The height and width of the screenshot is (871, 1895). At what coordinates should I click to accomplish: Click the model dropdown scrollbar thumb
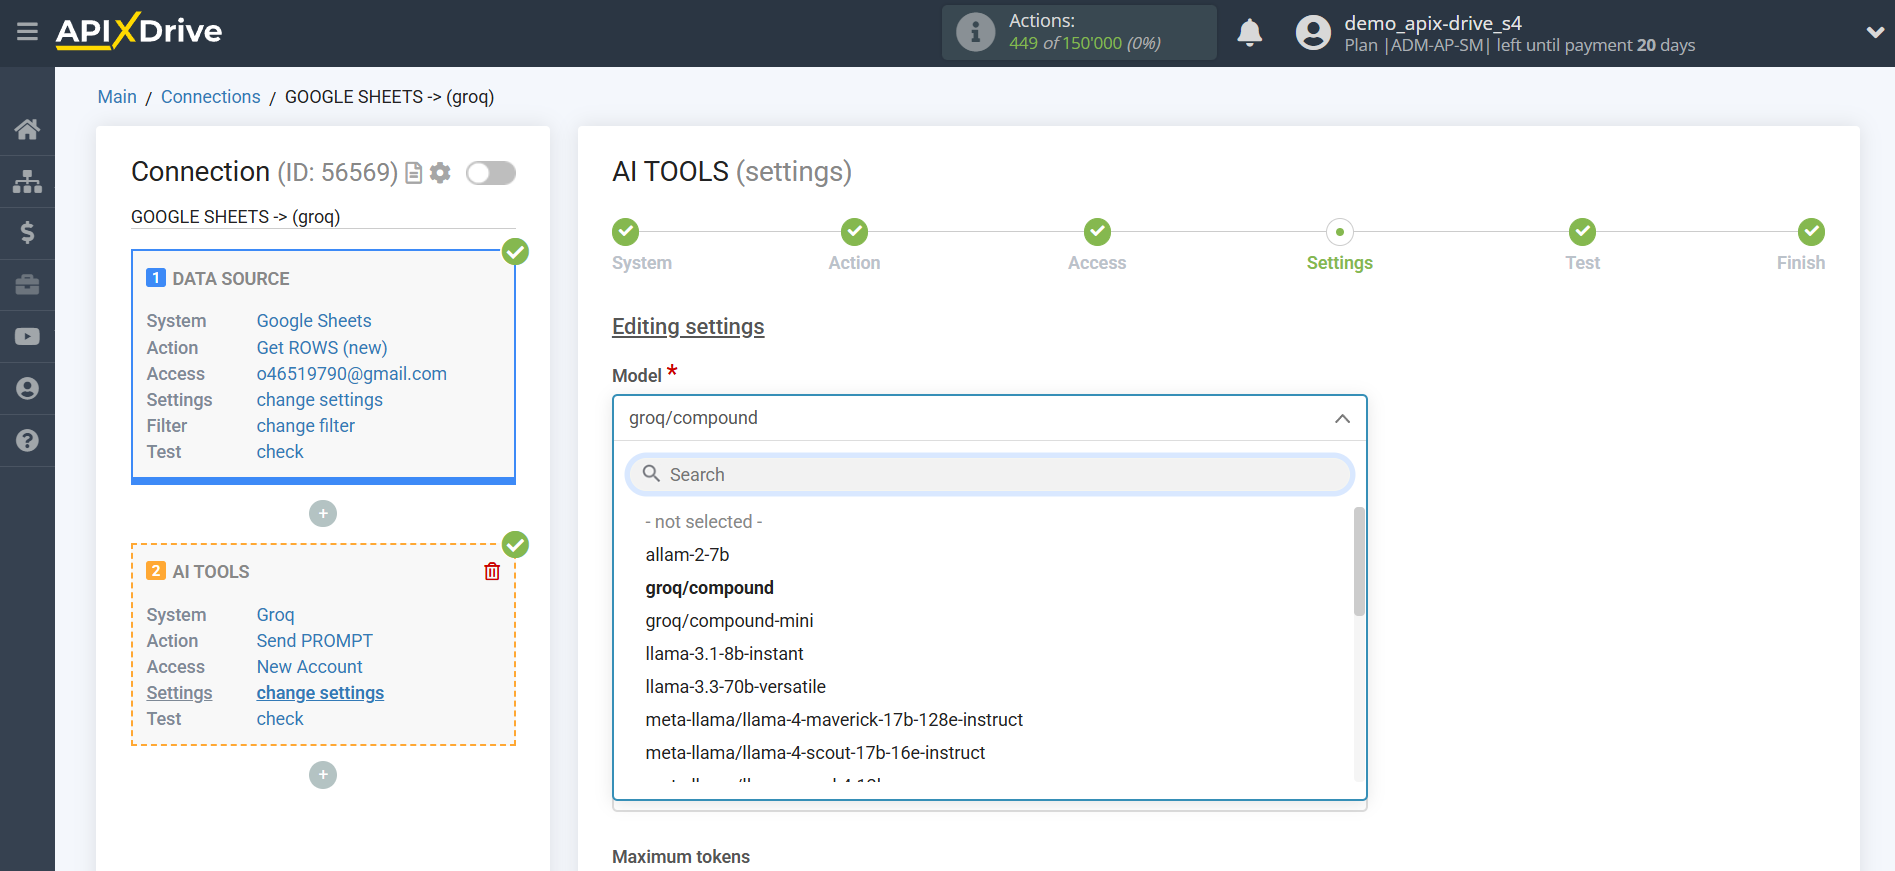(1359, 561)
